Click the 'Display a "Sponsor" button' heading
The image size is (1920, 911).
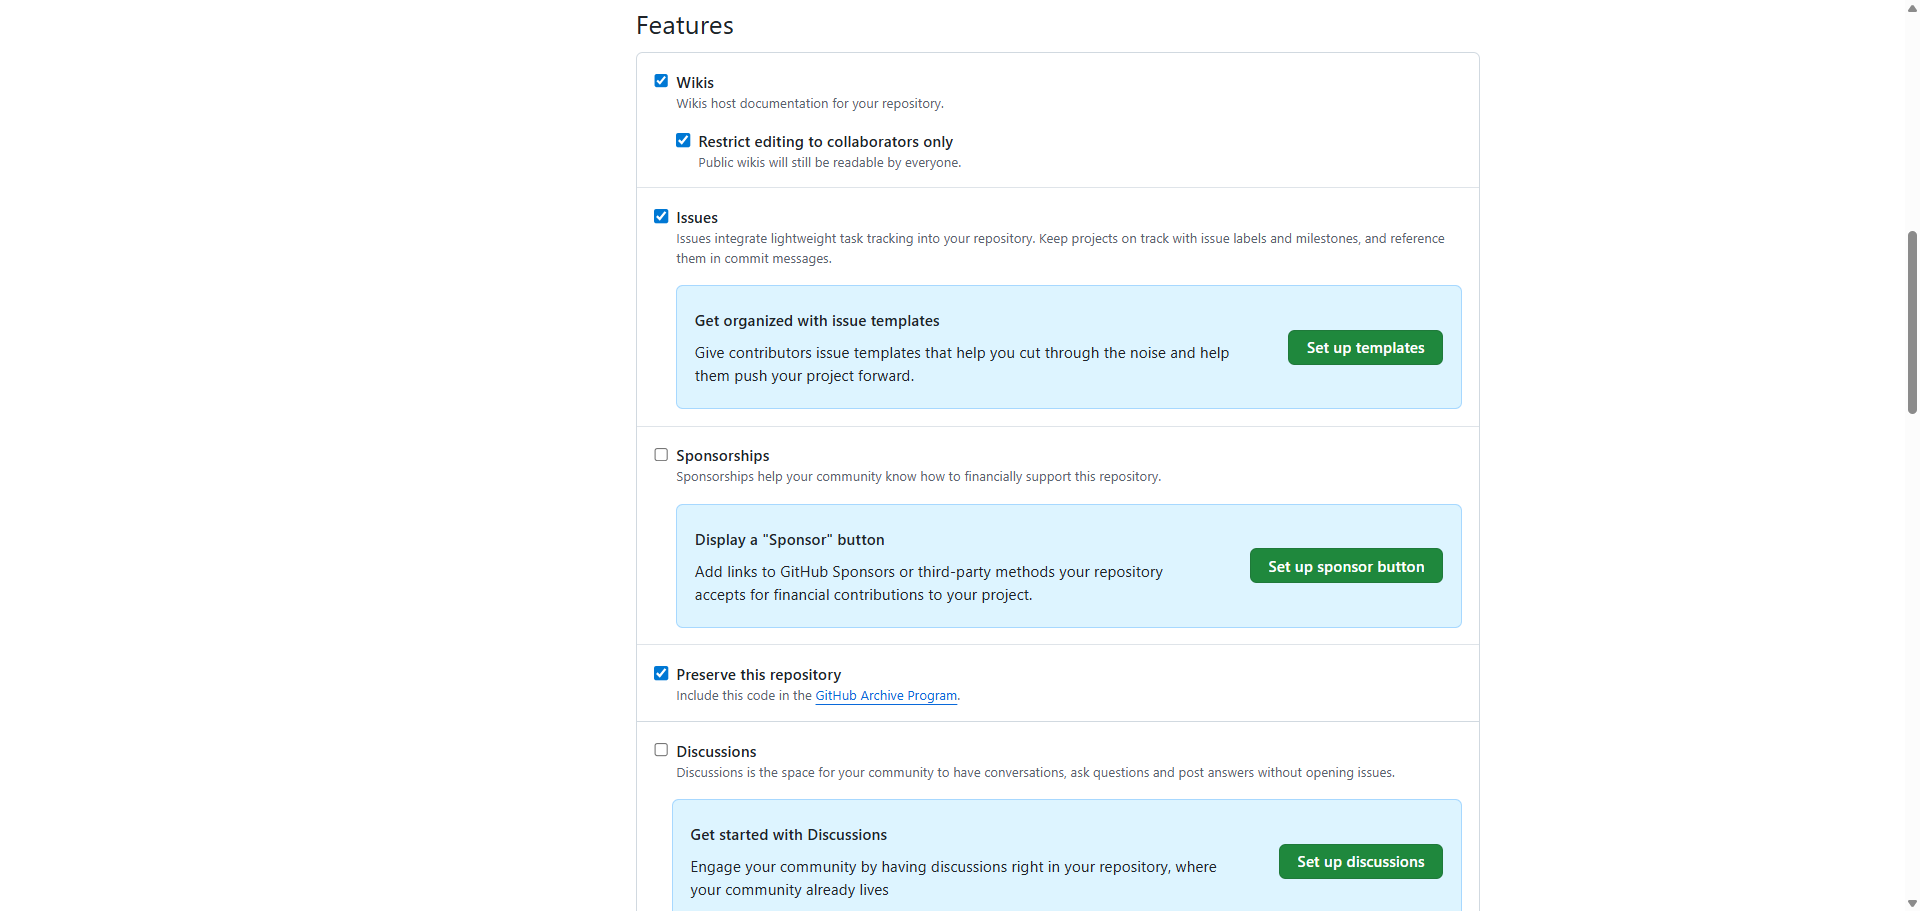(x=789, y=540)
